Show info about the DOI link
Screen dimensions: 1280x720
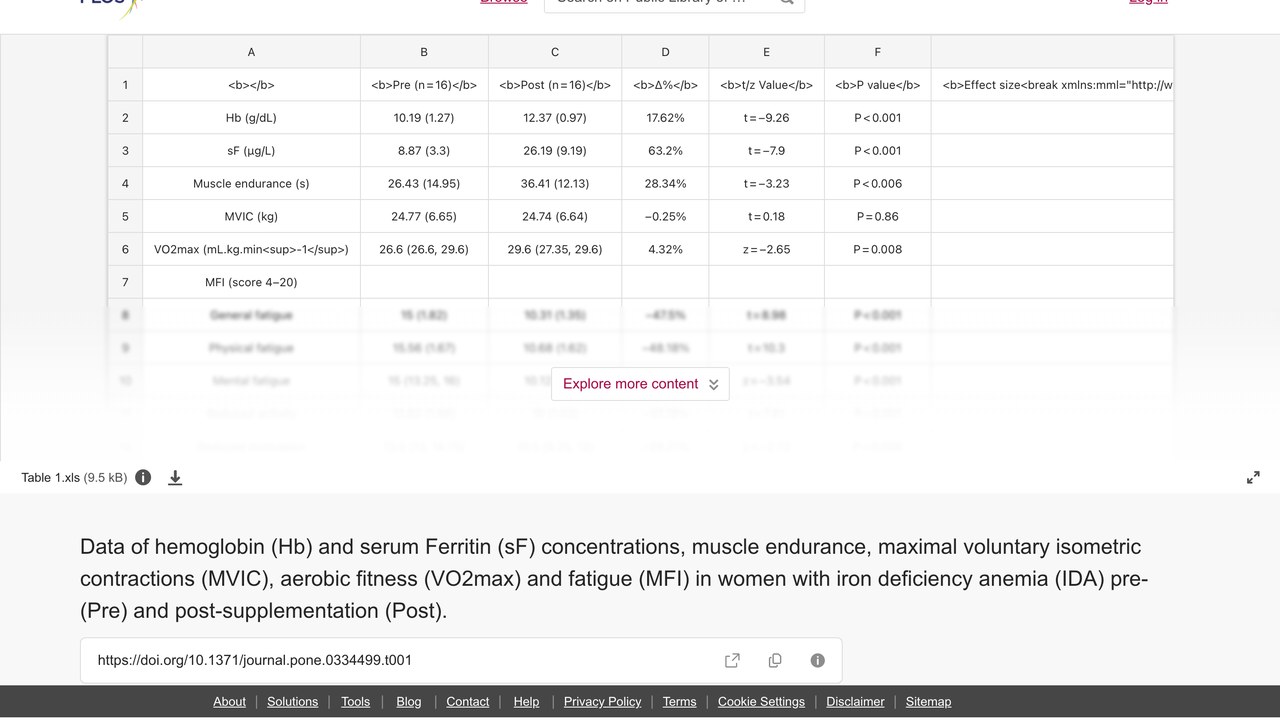coord(818,660)
